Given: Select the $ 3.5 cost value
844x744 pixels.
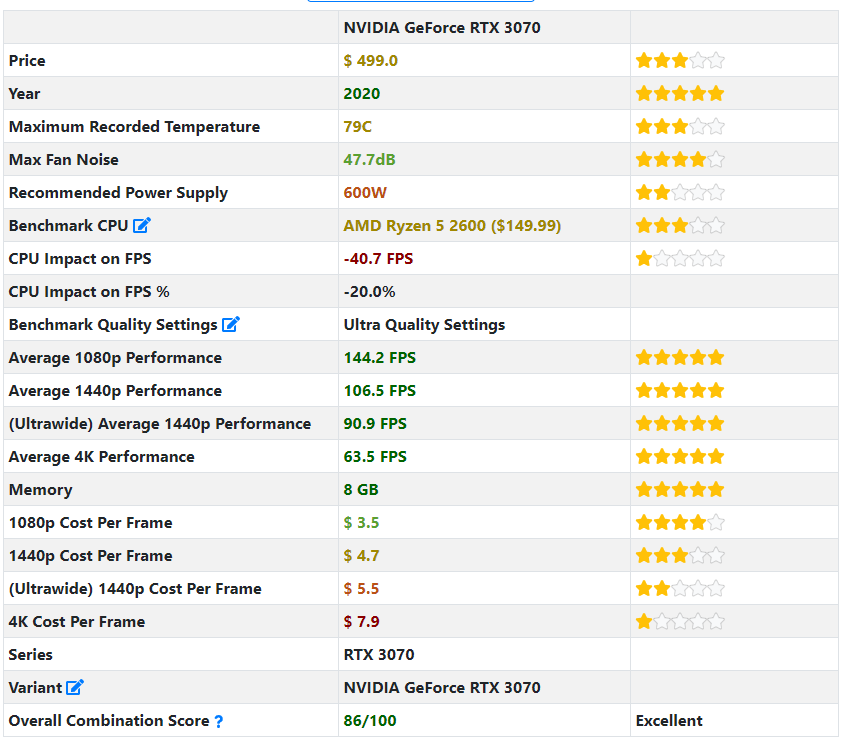Looking at the screenshot, I should (361, 522).
